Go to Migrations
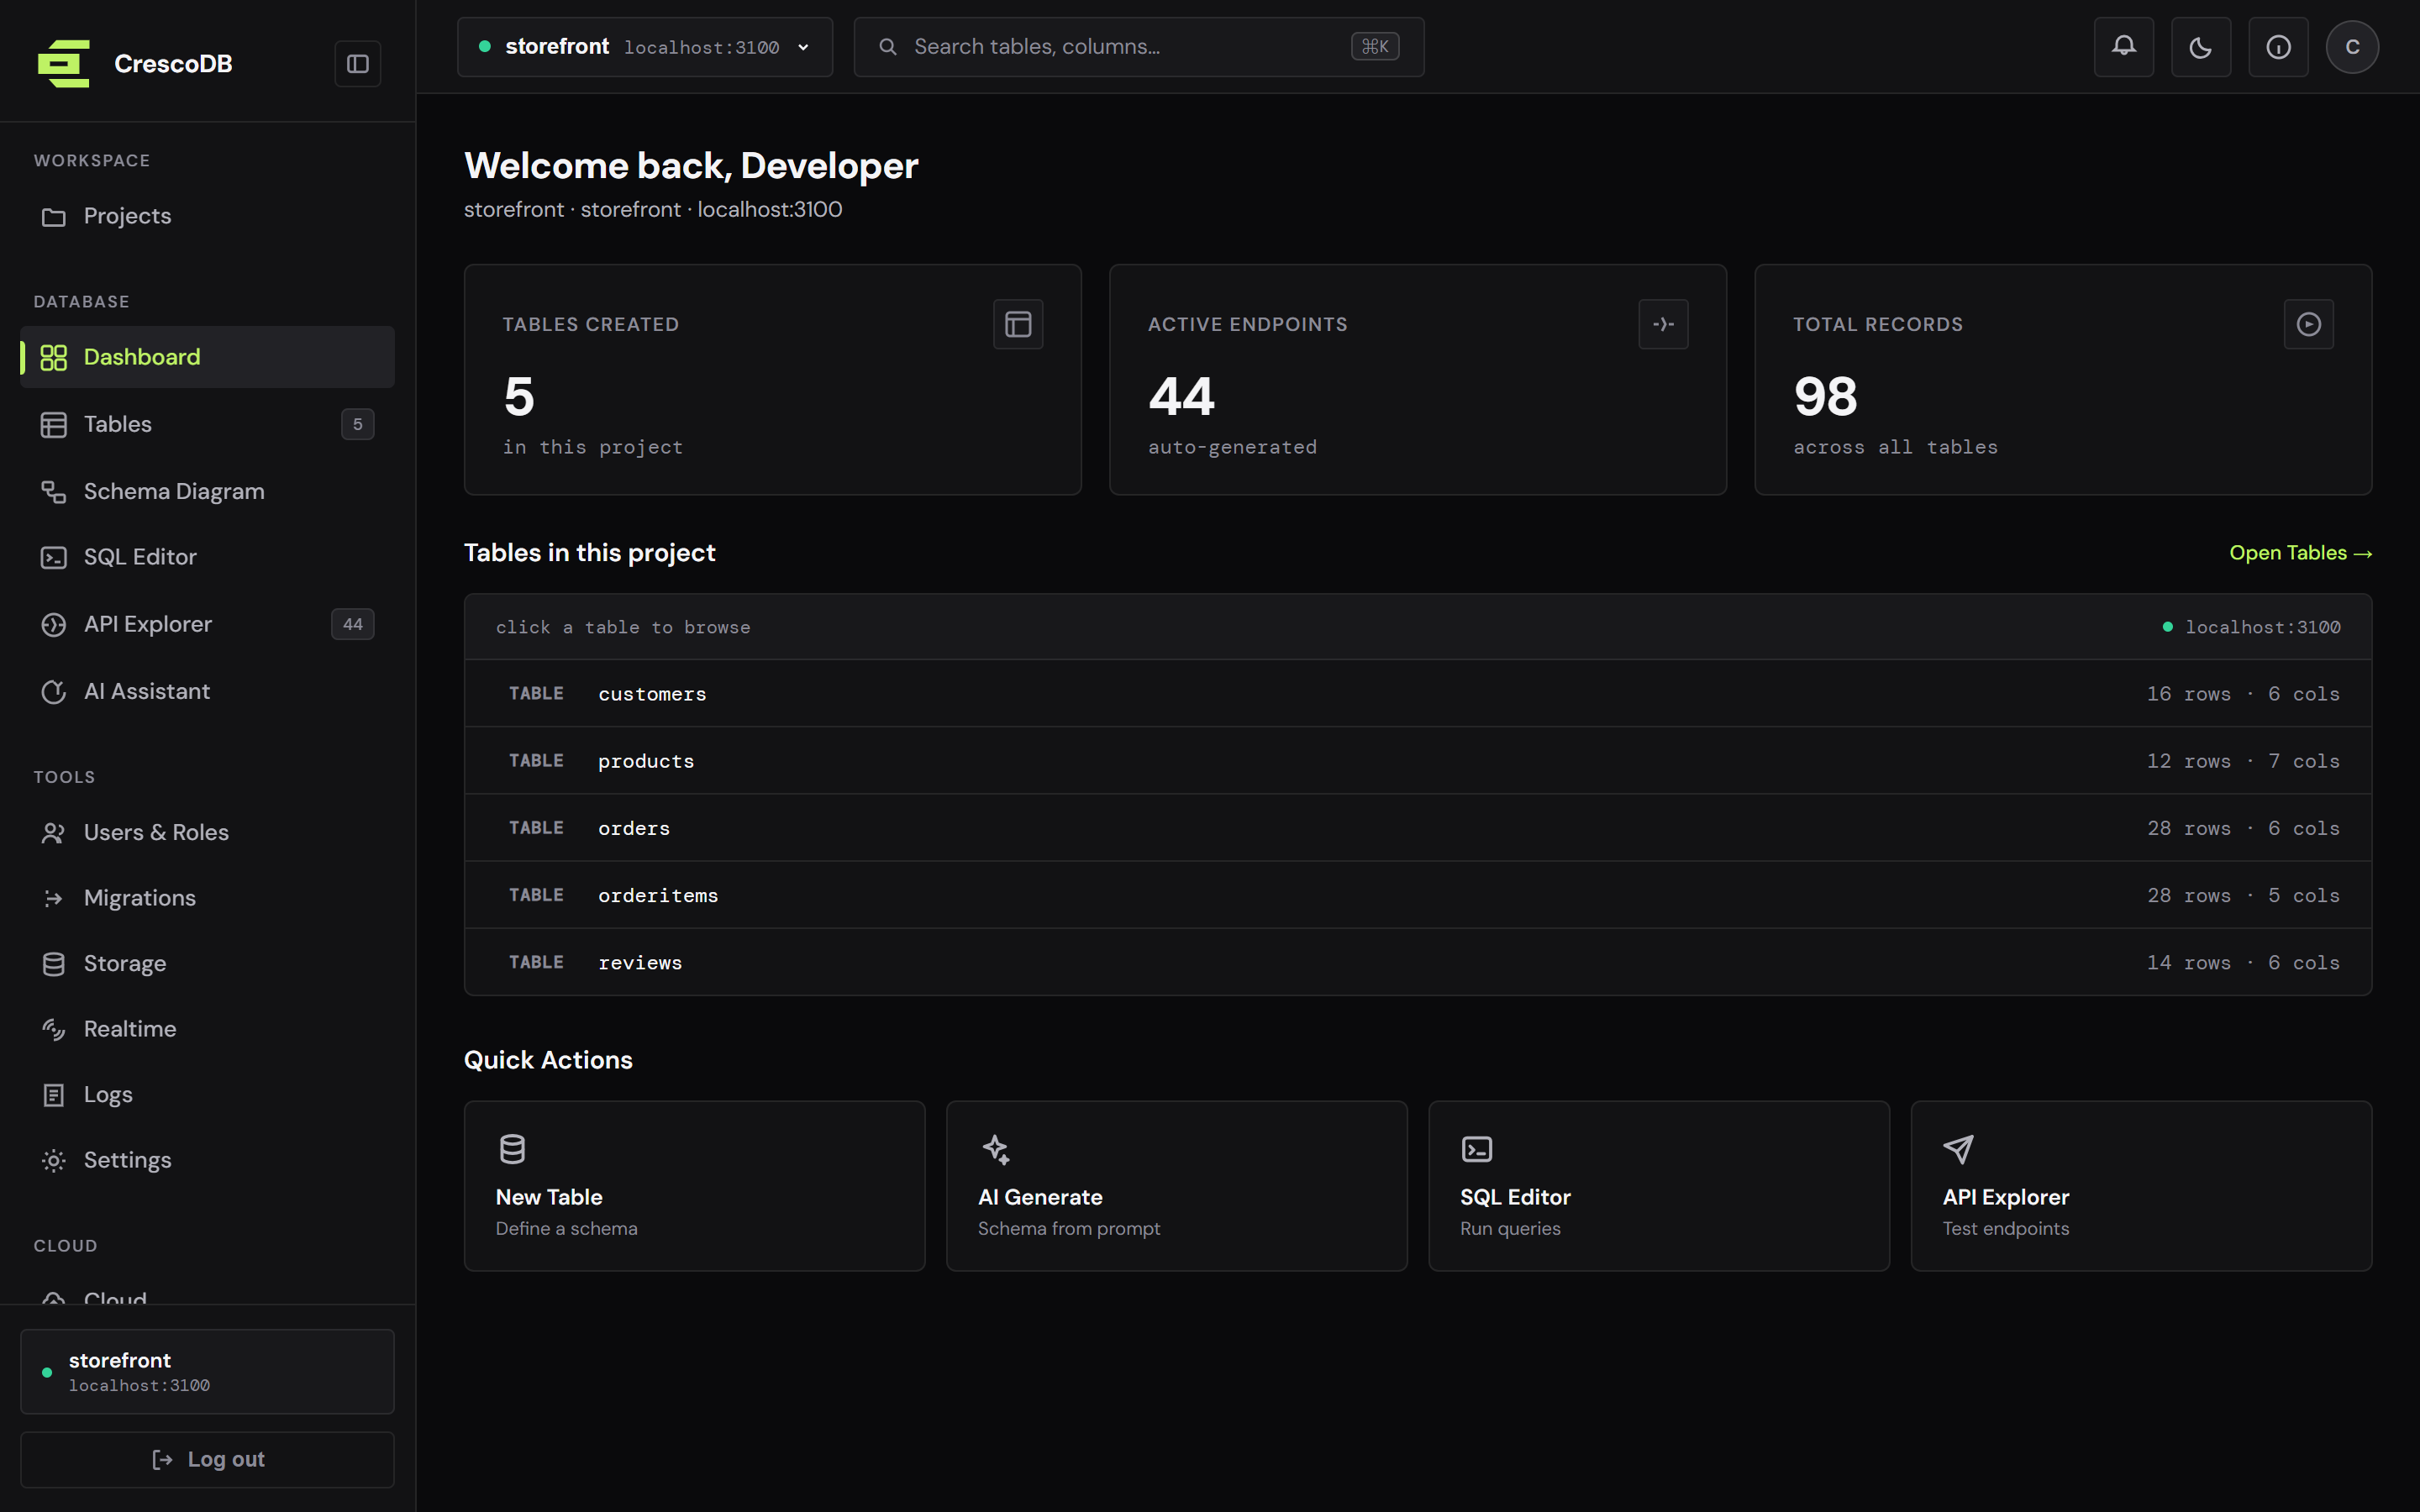The height and width of the screenshot is (1512, 2420). pyautogui.click(x=207, y=898)
